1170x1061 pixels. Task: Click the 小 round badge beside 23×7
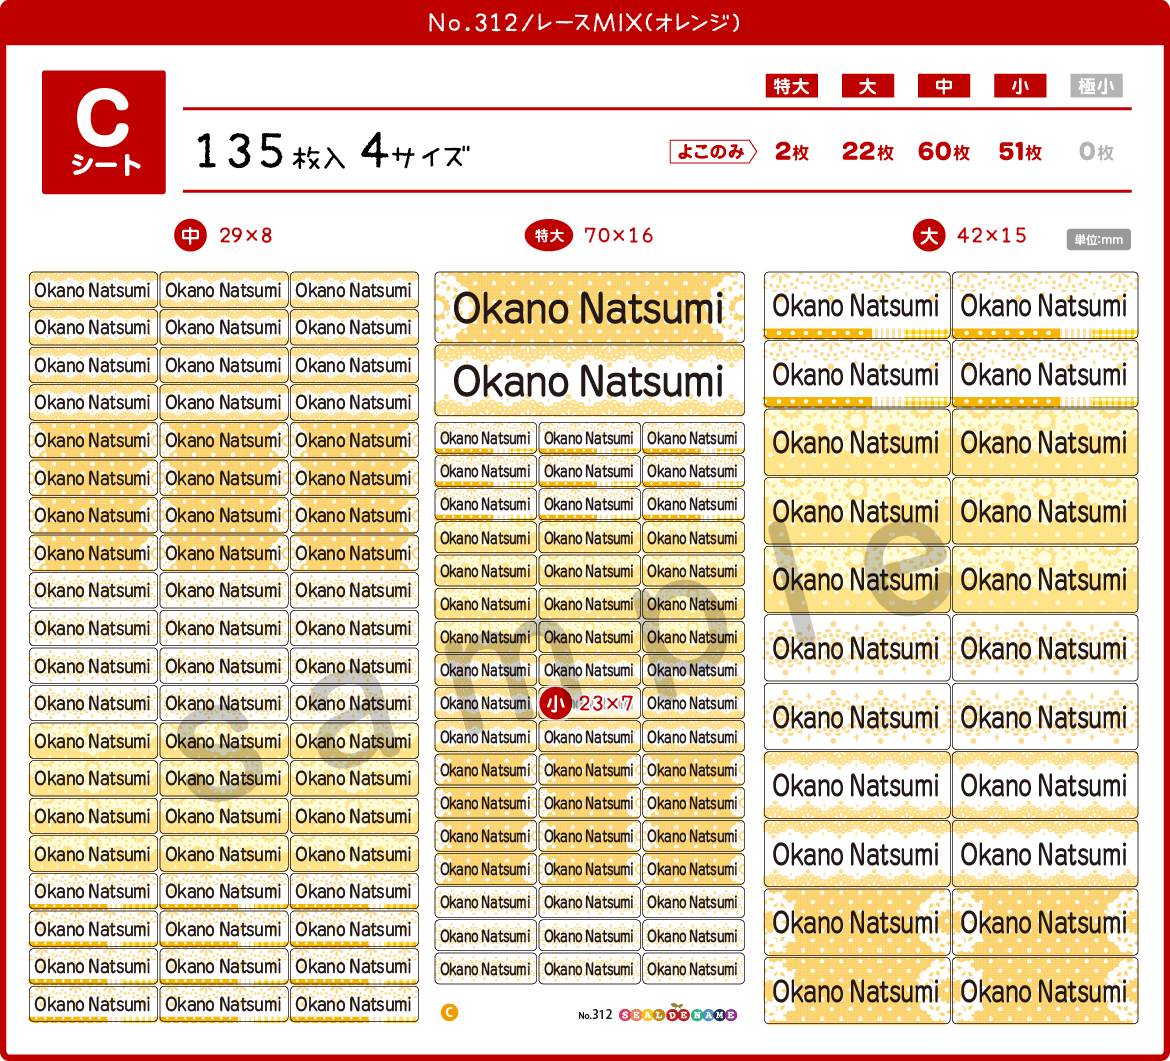[x=555, y=703]
